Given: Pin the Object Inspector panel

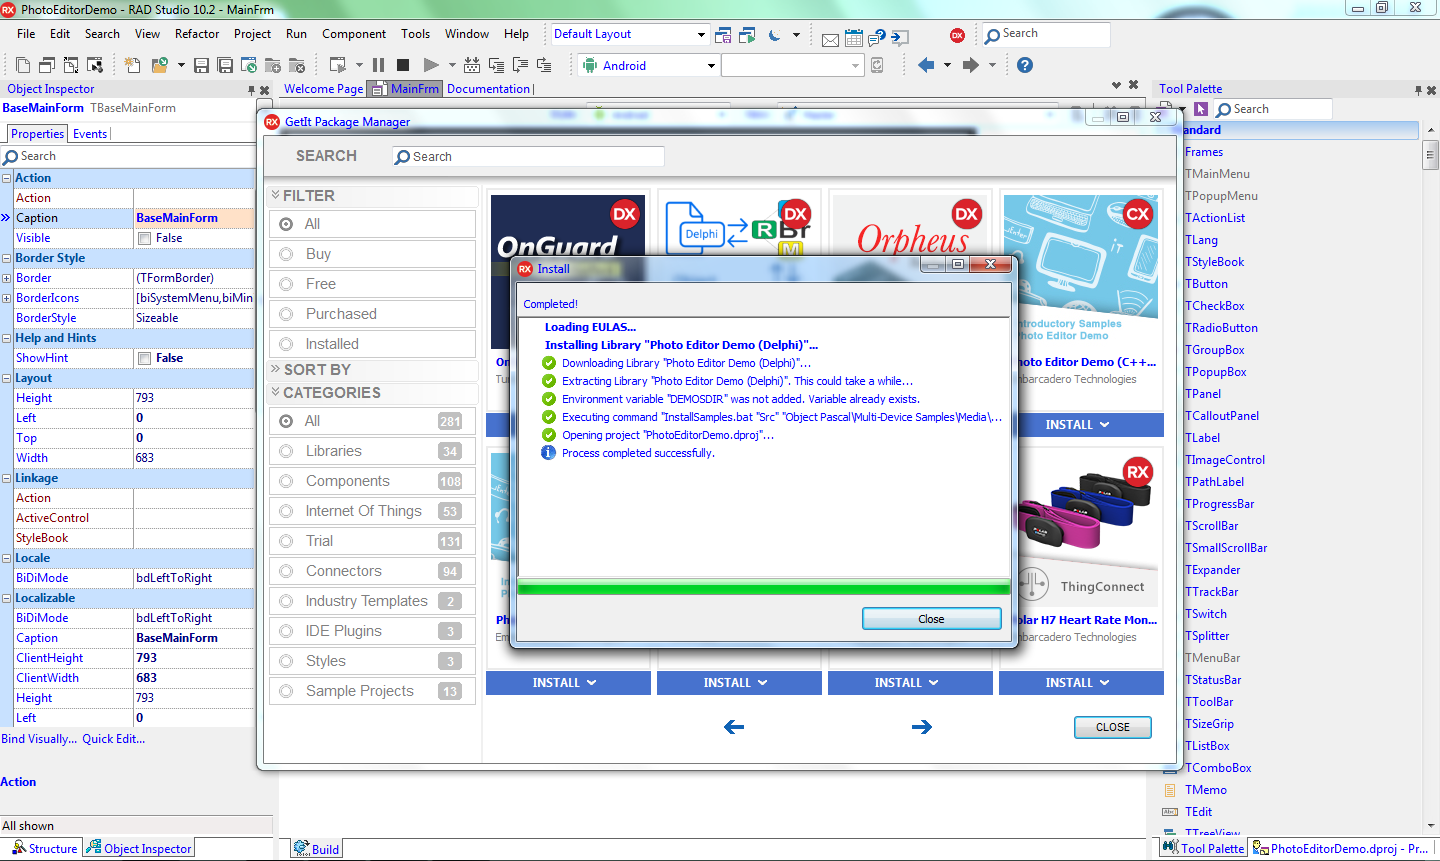Looking at the screenshot, I should (251, 90).
